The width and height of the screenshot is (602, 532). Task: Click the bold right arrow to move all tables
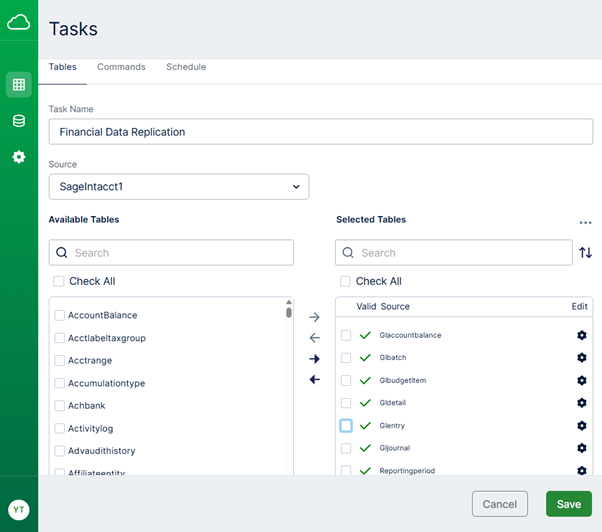pos(314,359)
